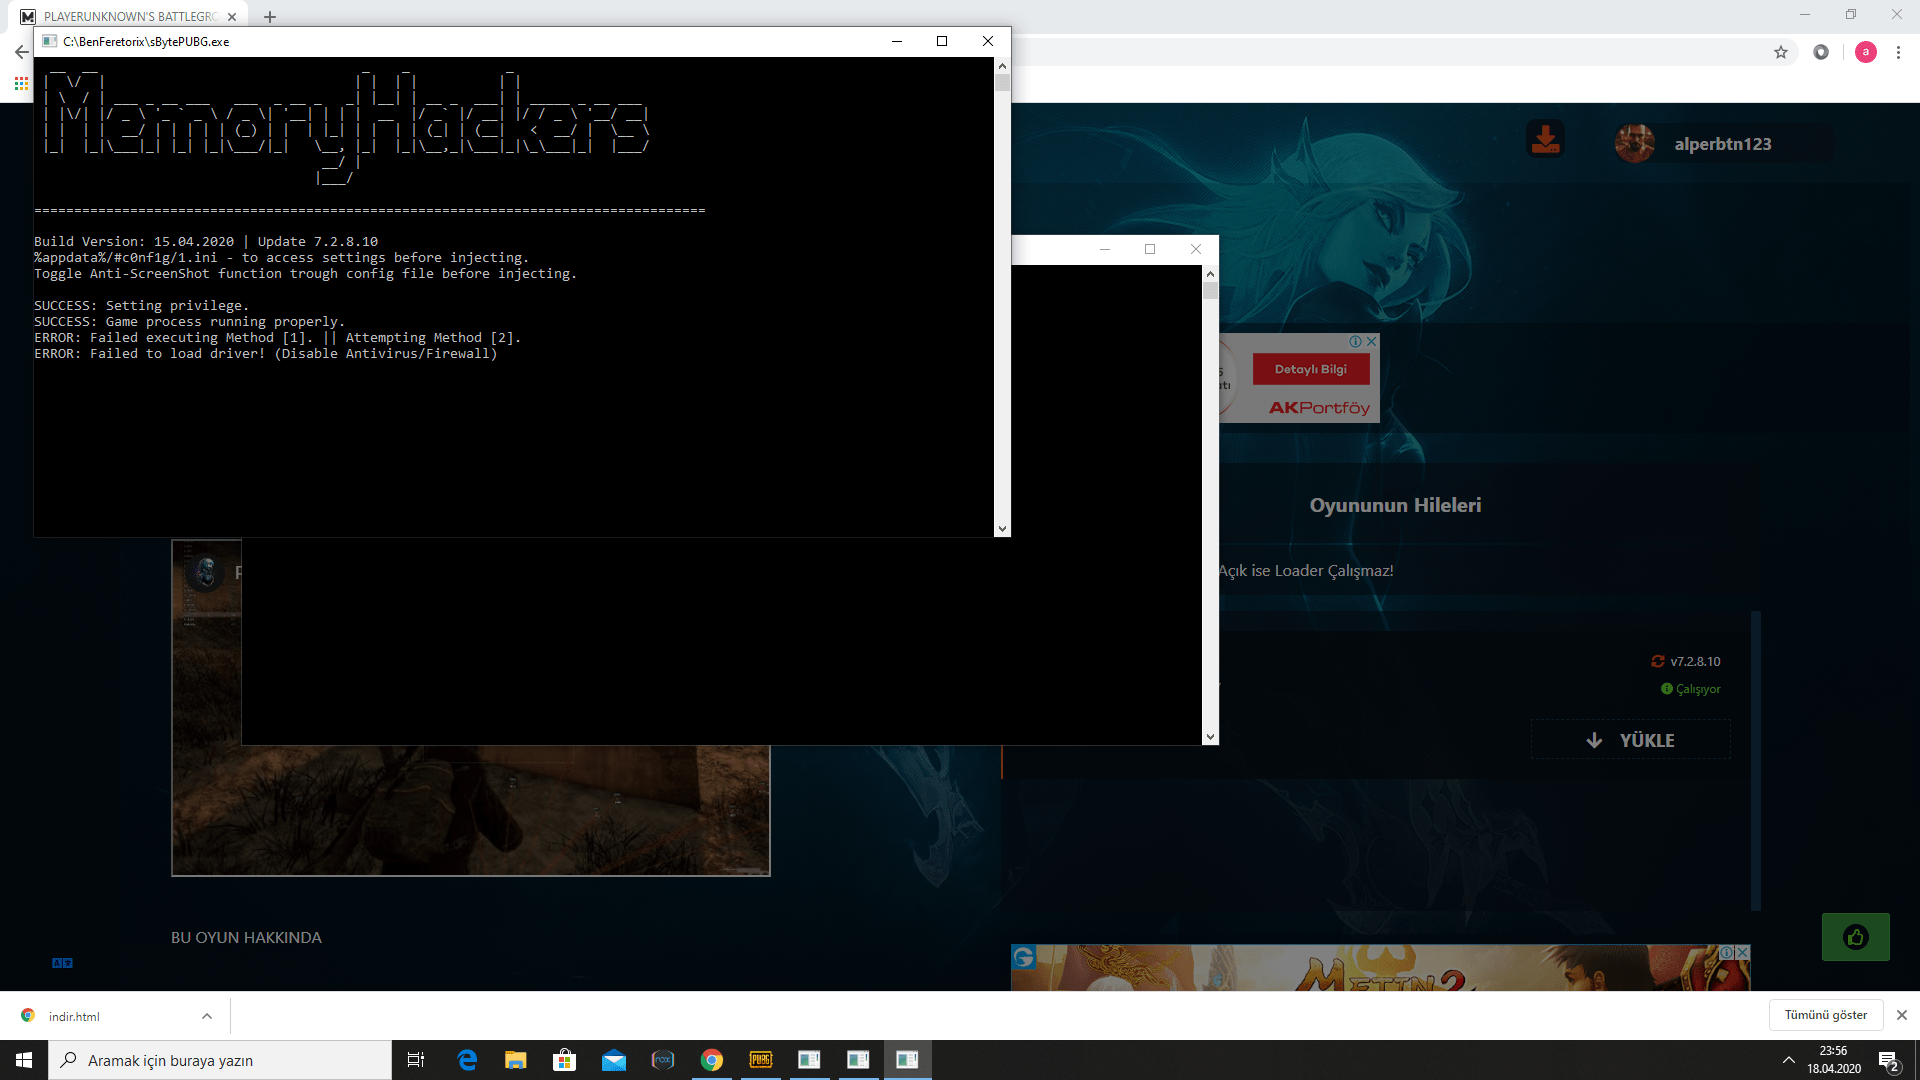This screenshot has height=1080, width=1920.
Task: Close the Chrome downloads bar
Action: (1902, 1015)
